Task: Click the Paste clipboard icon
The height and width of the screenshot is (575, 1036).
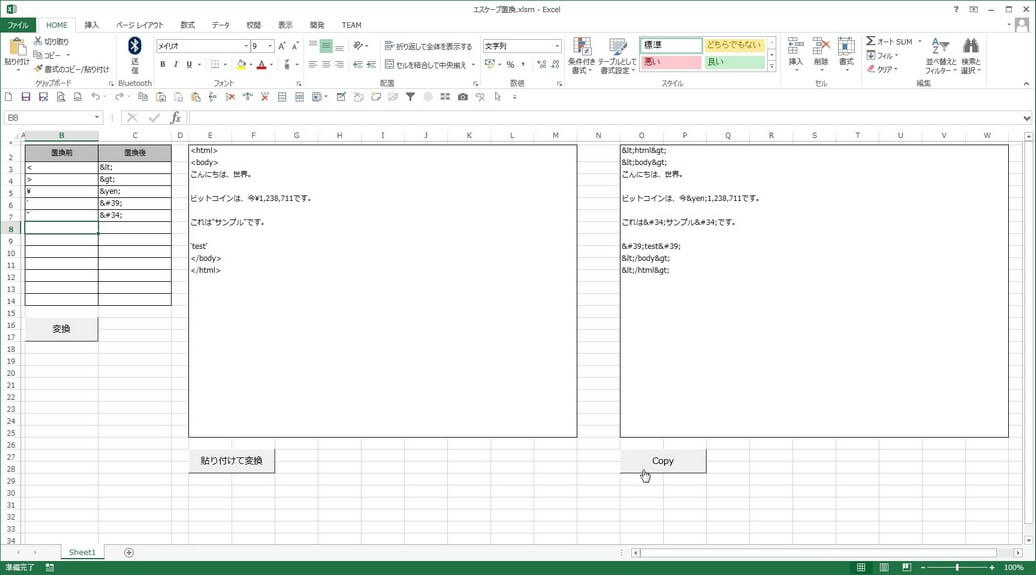Action: pyautogui.click(x=16, y=48)
